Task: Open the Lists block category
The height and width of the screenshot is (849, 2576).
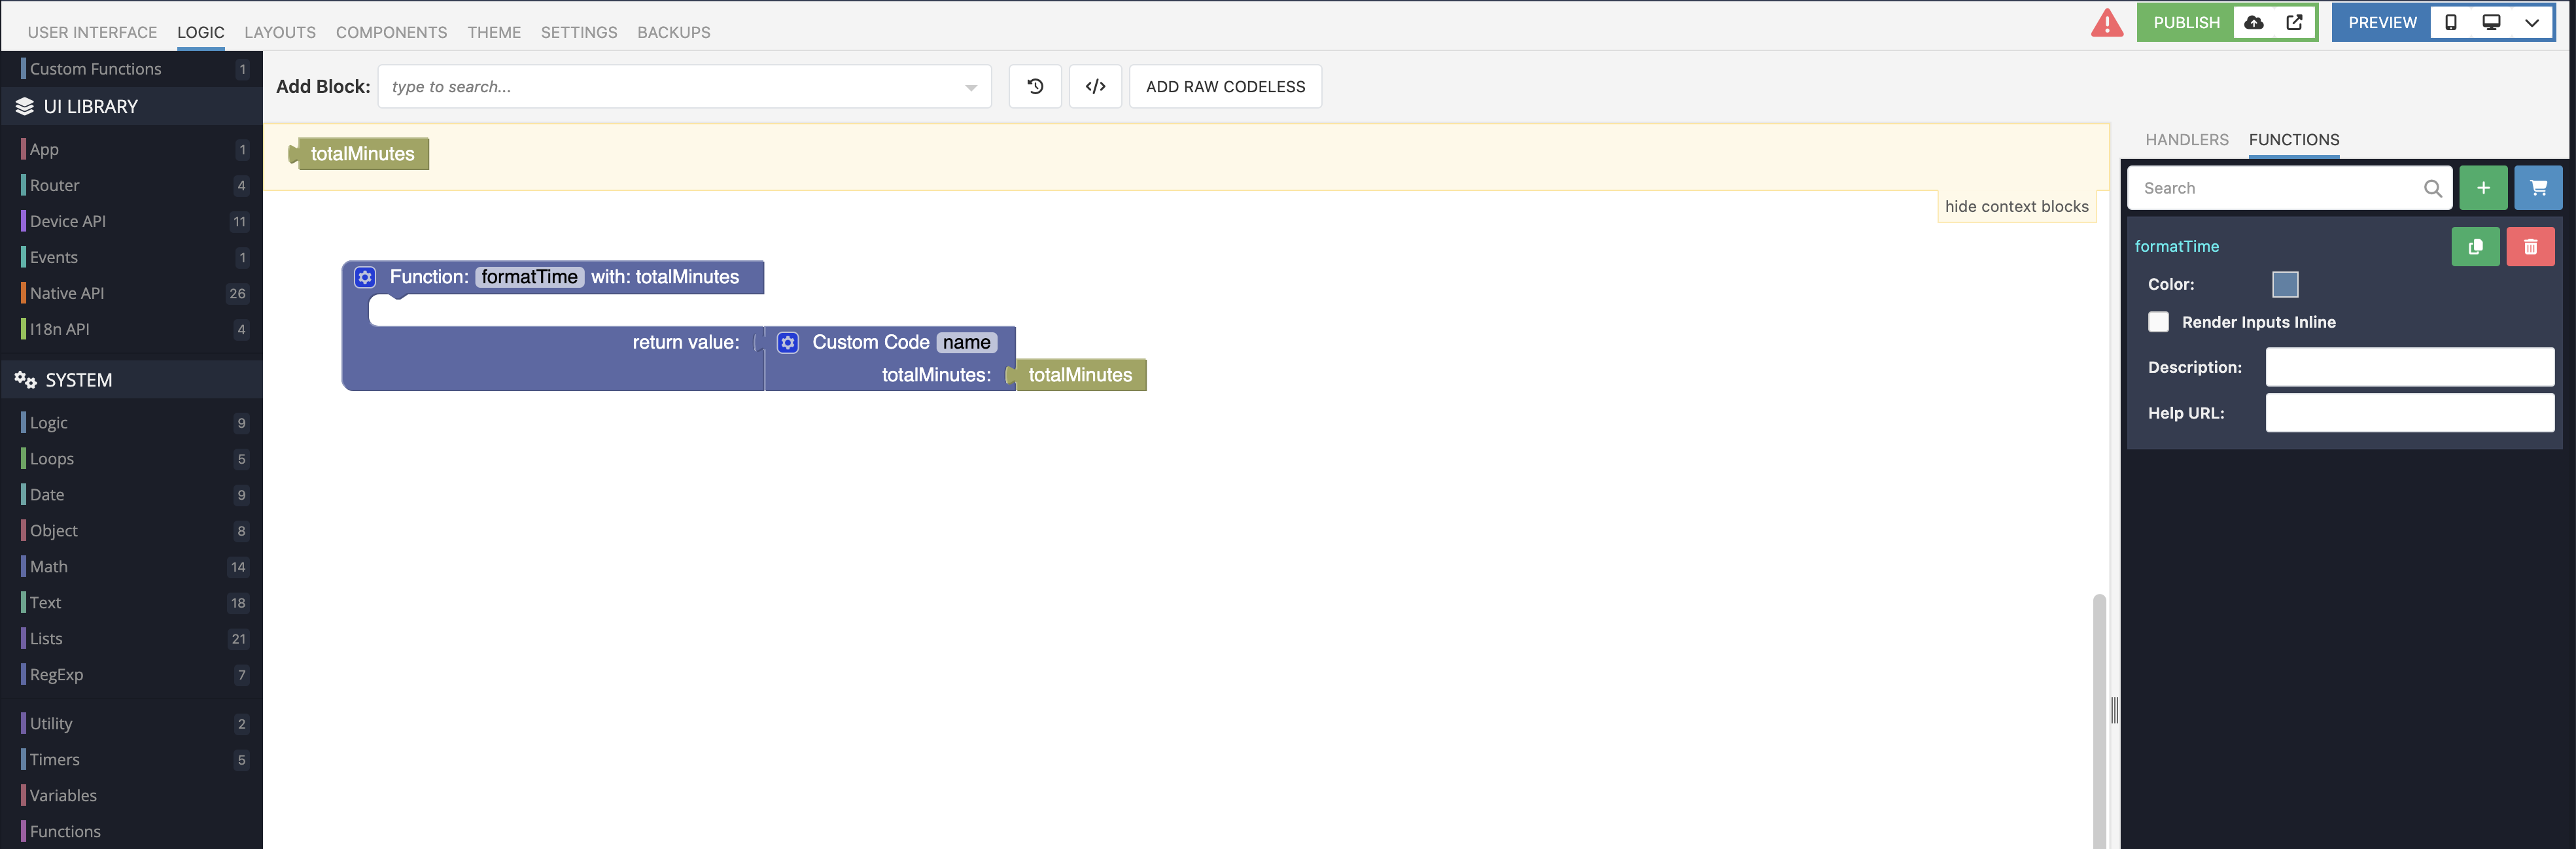Action: click(x=132, y=639)
